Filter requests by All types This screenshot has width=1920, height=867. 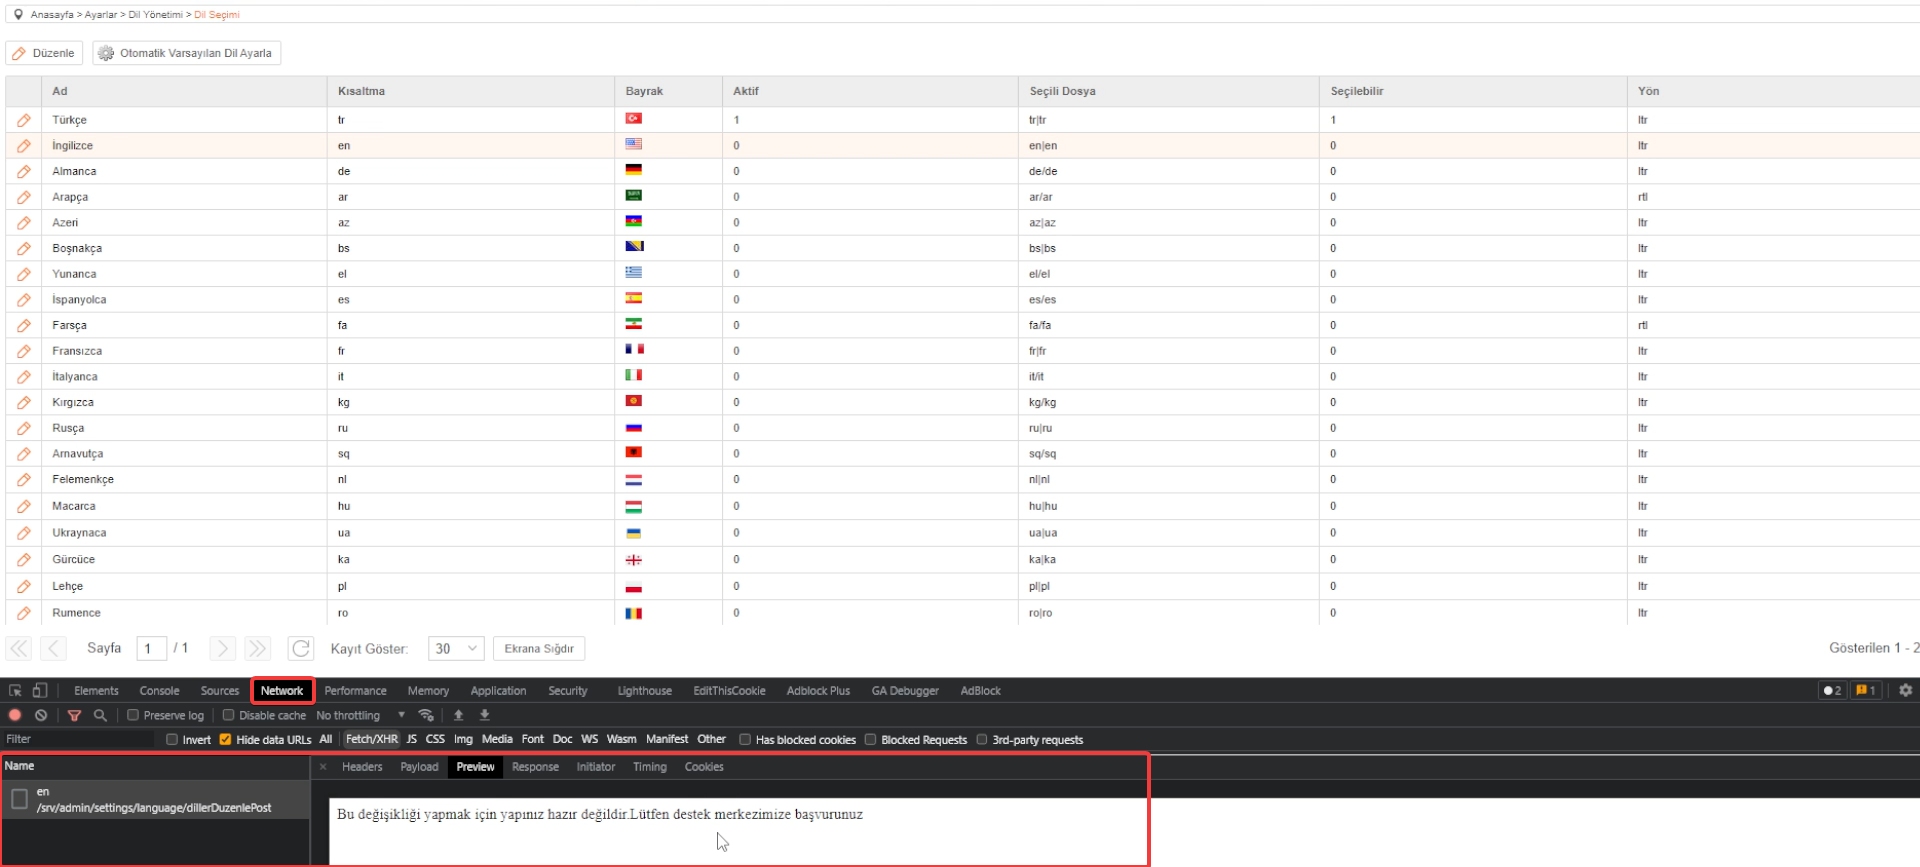[326, 740]
